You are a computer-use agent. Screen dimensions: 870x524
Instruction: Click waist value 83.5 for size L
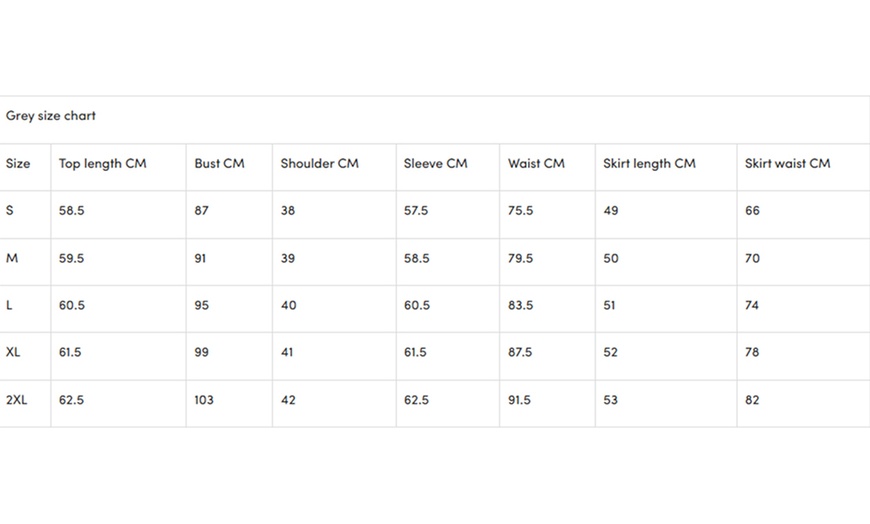click(520, 306)
